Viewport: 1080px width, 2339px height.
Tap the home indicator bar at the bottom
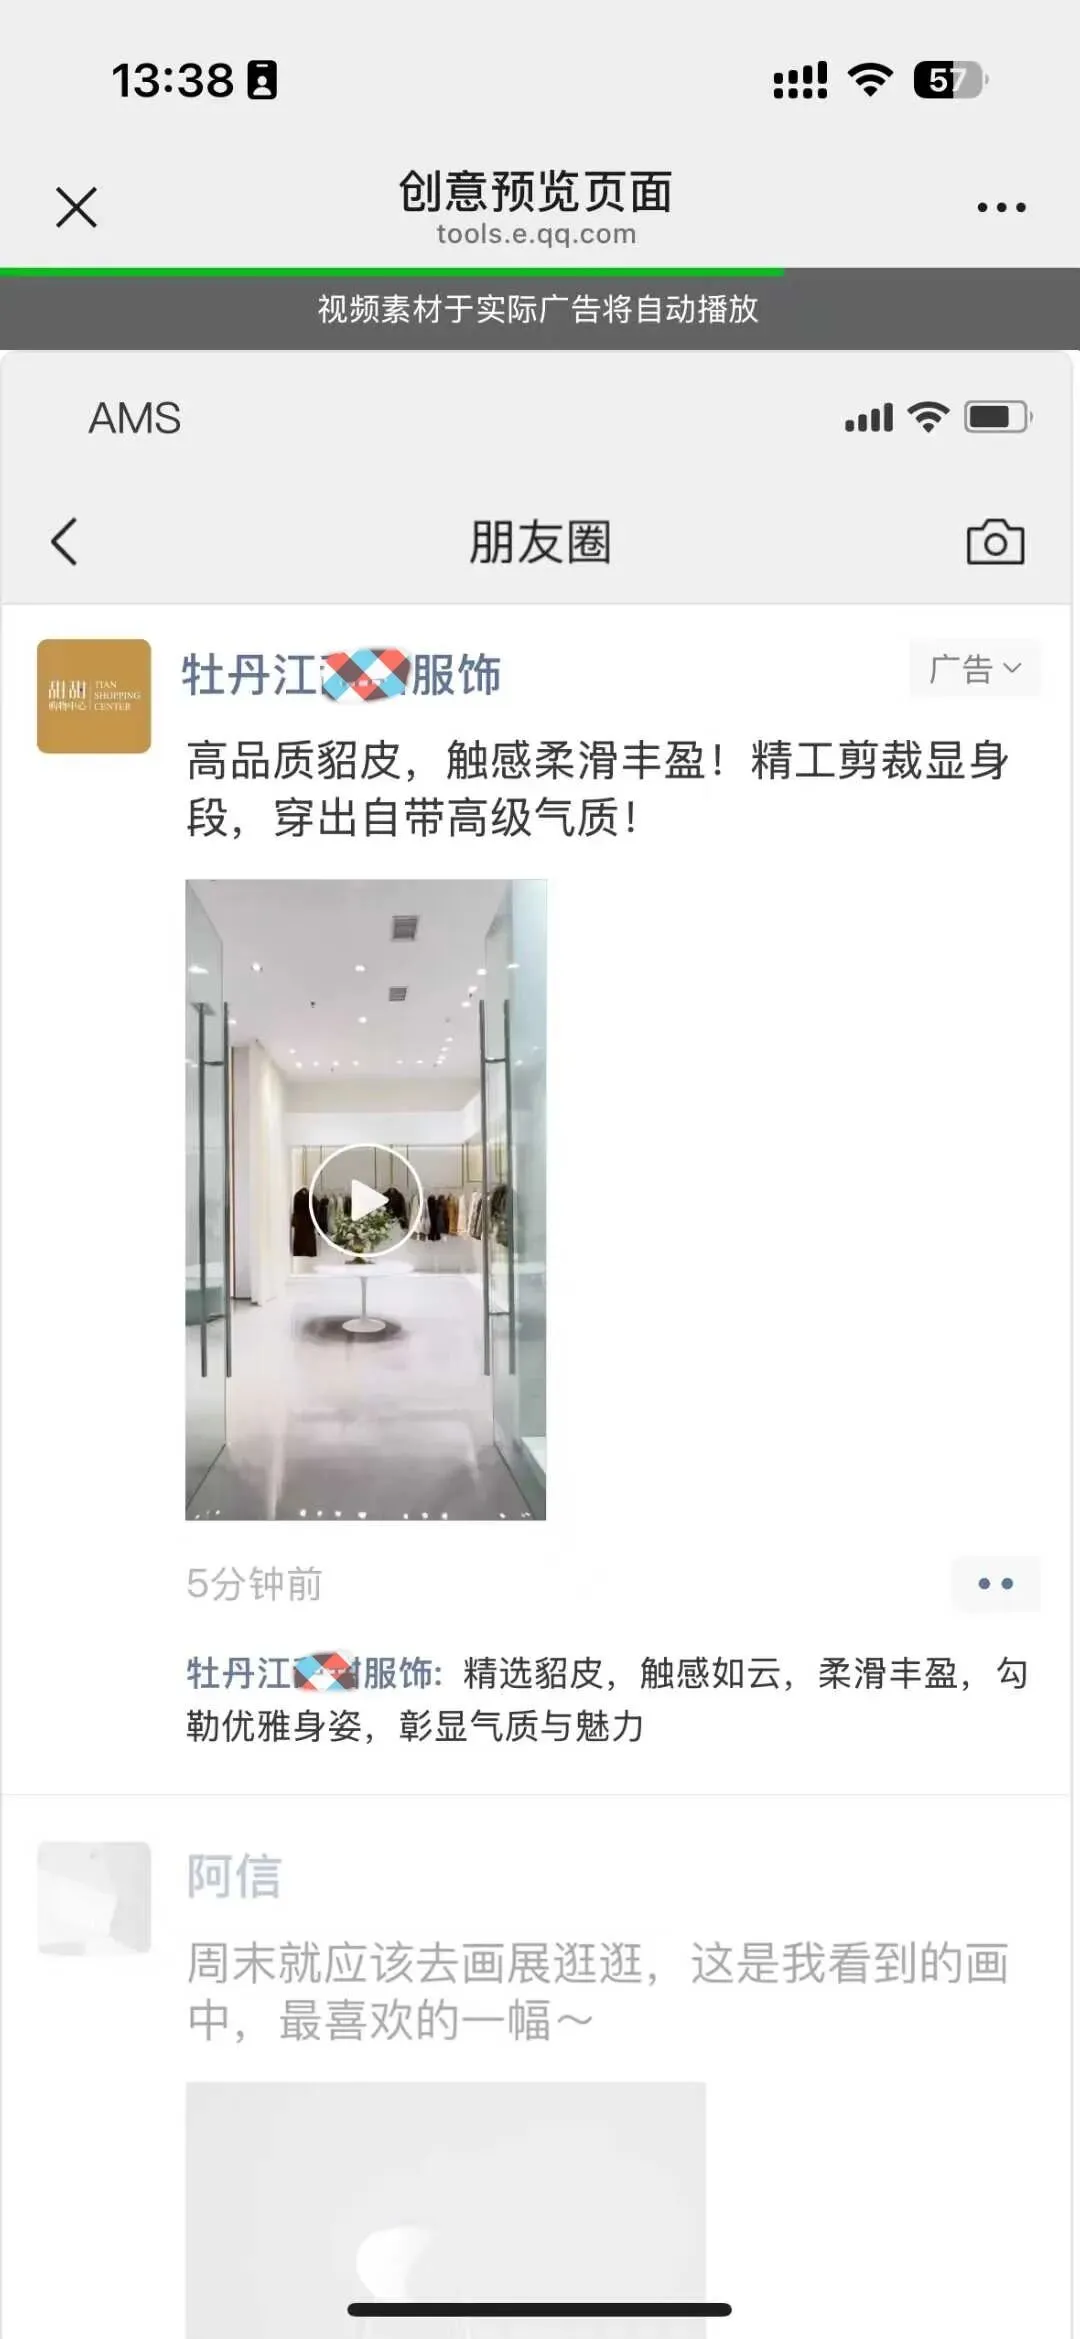(x=540, y=2310)
